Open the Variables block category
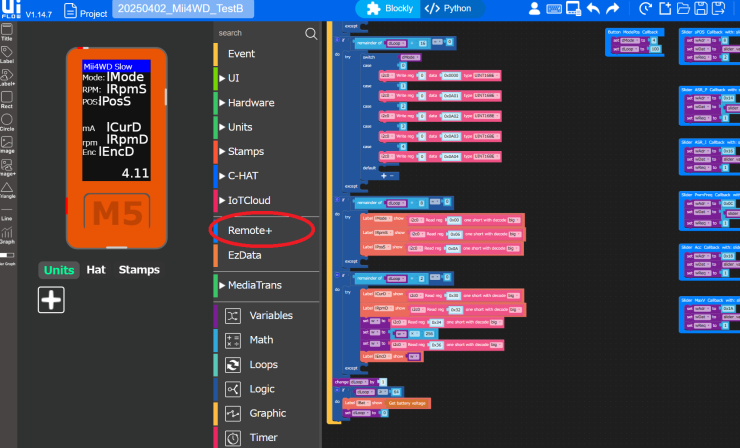 tap(267, 315)
